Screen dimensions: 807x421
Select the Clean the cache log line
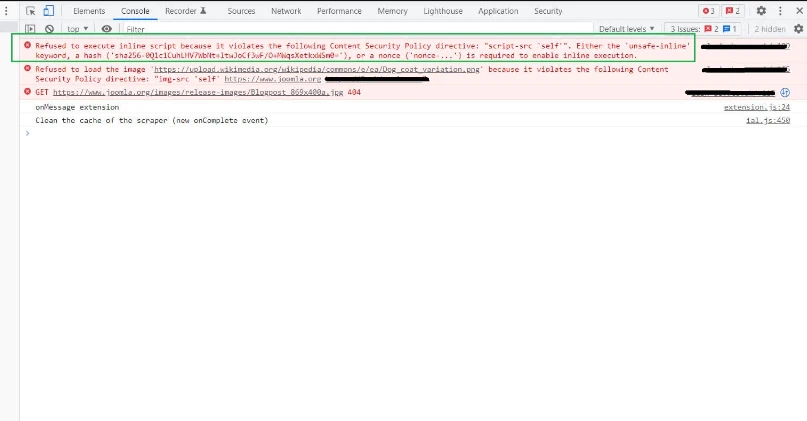[x=152, y=120]
